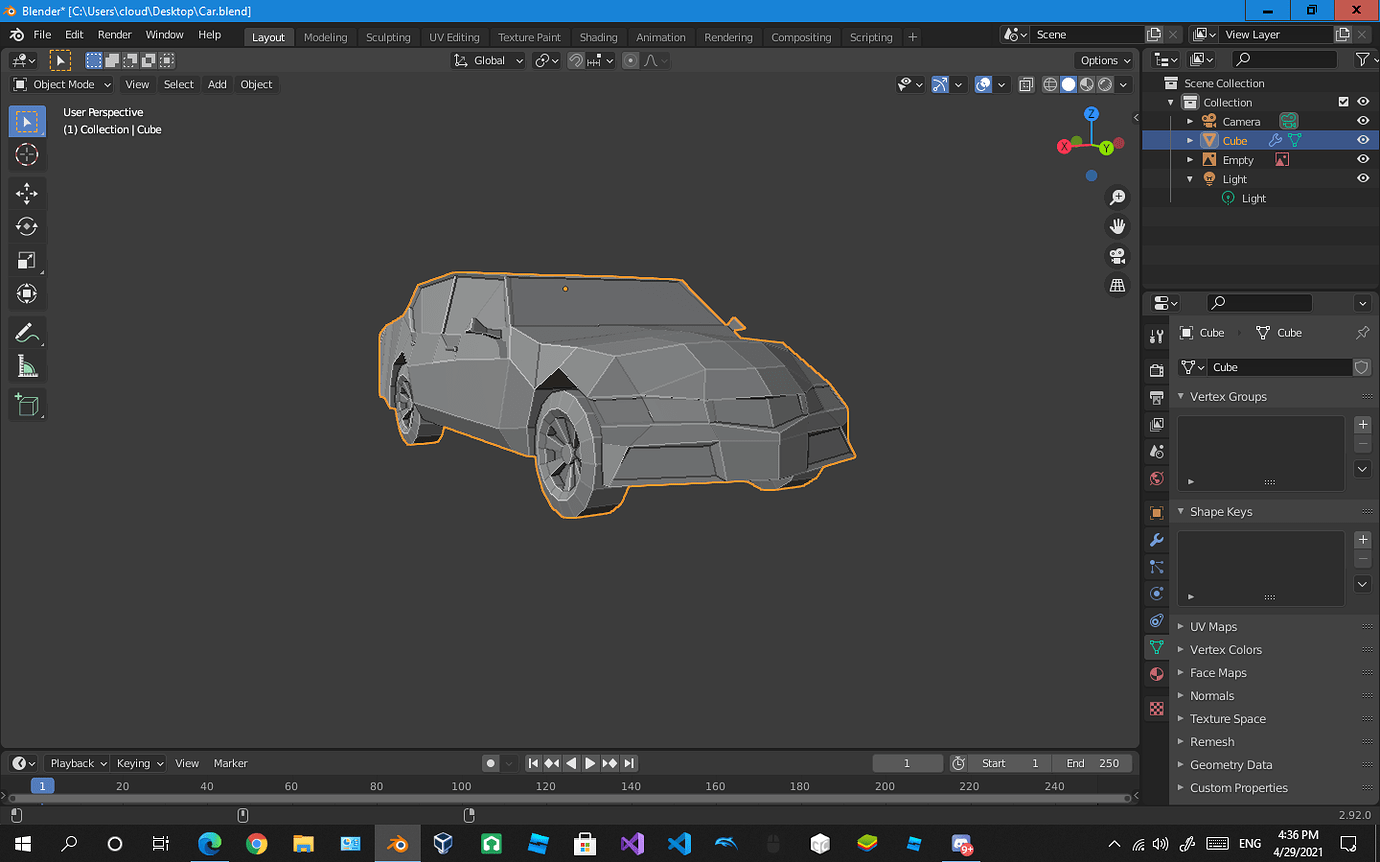1380x862 pixels.
Task: Toggle visibility of the Empty object
Action: coord(1362,160)
